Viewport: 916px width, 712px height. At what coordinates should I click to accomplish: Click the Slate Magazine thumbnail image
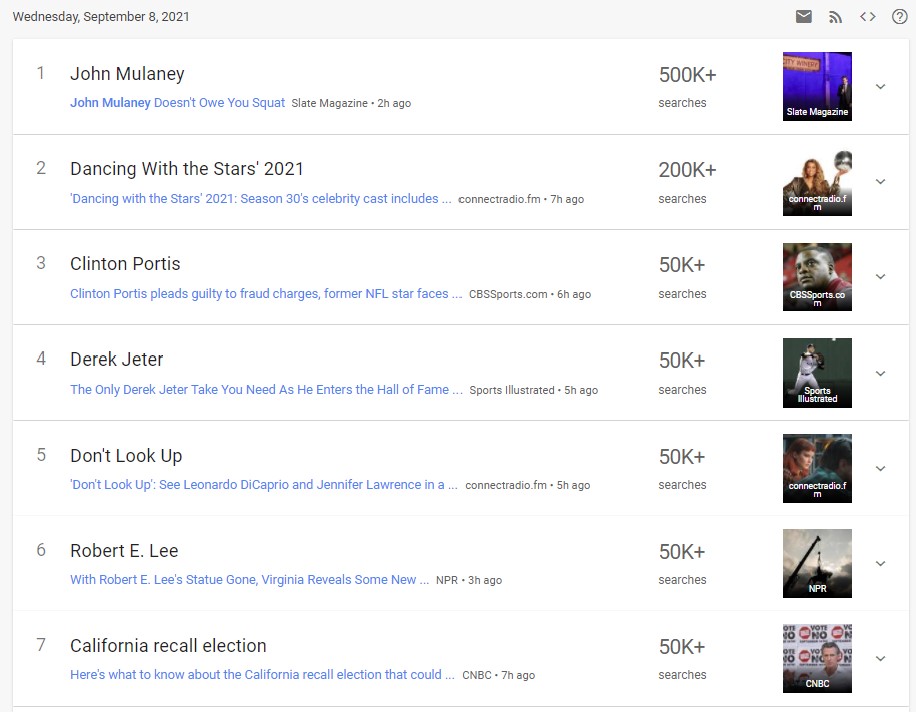coord(817,86)
